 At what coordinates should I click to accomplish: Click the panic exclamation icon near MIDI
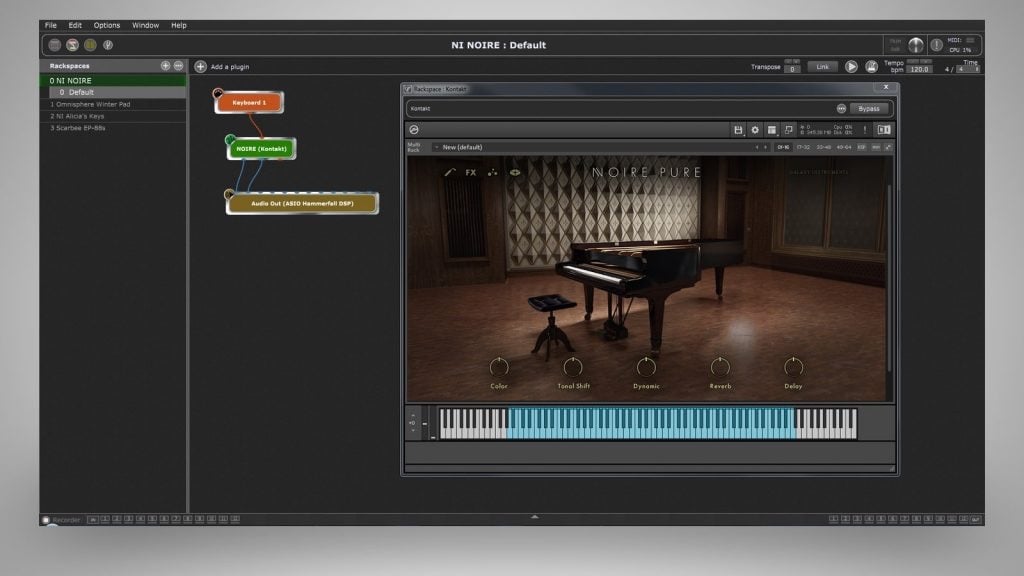[x=936, y=45]
